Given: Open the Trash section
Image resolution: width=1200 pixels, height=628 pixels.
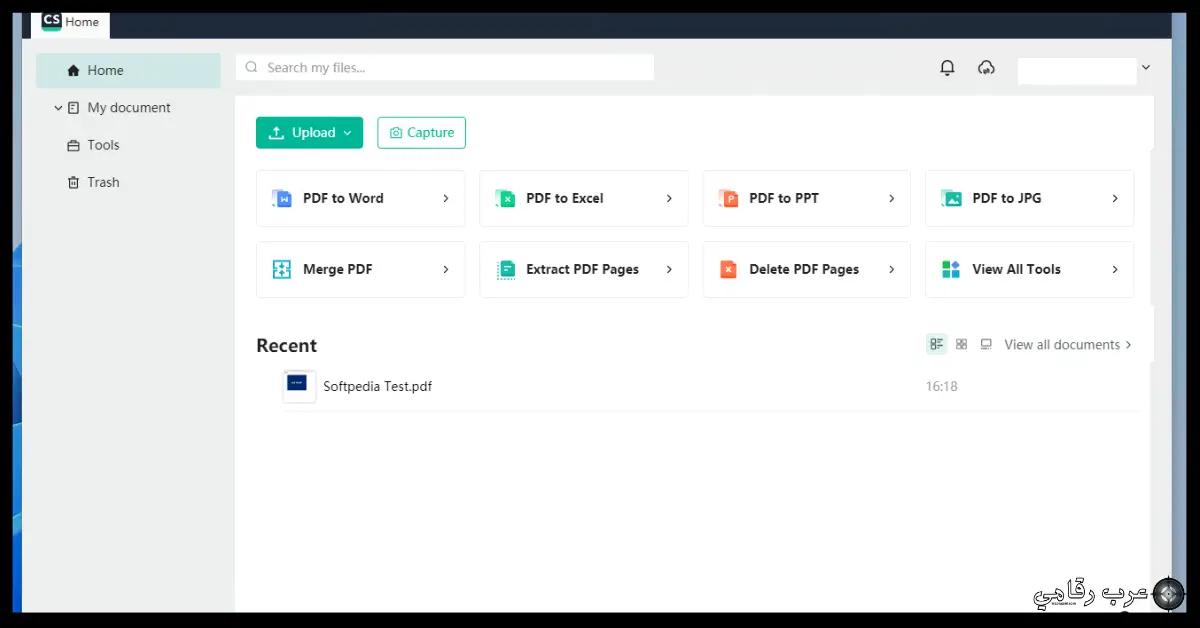Looking at the screenshot, I should [102, 182].
